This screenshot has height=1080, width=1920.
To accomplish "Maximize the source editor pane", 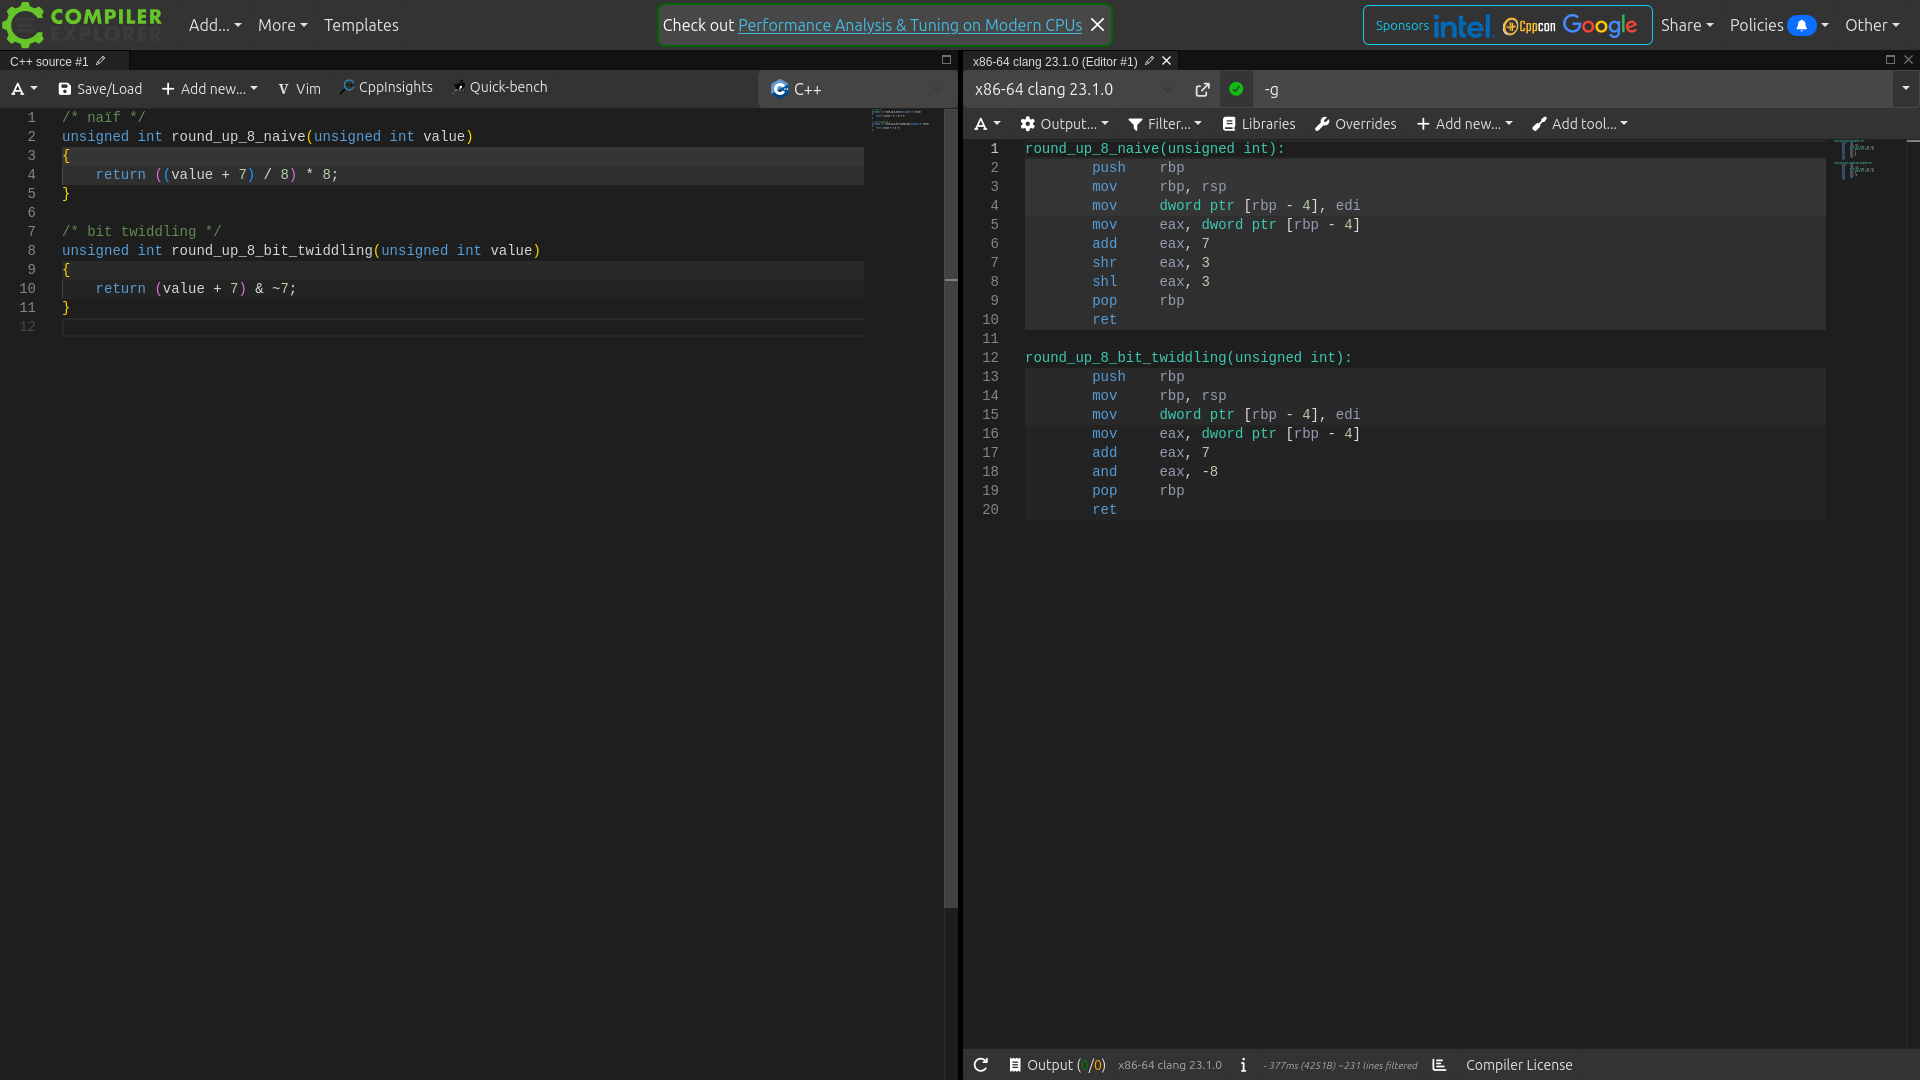I will pos(946,60).
